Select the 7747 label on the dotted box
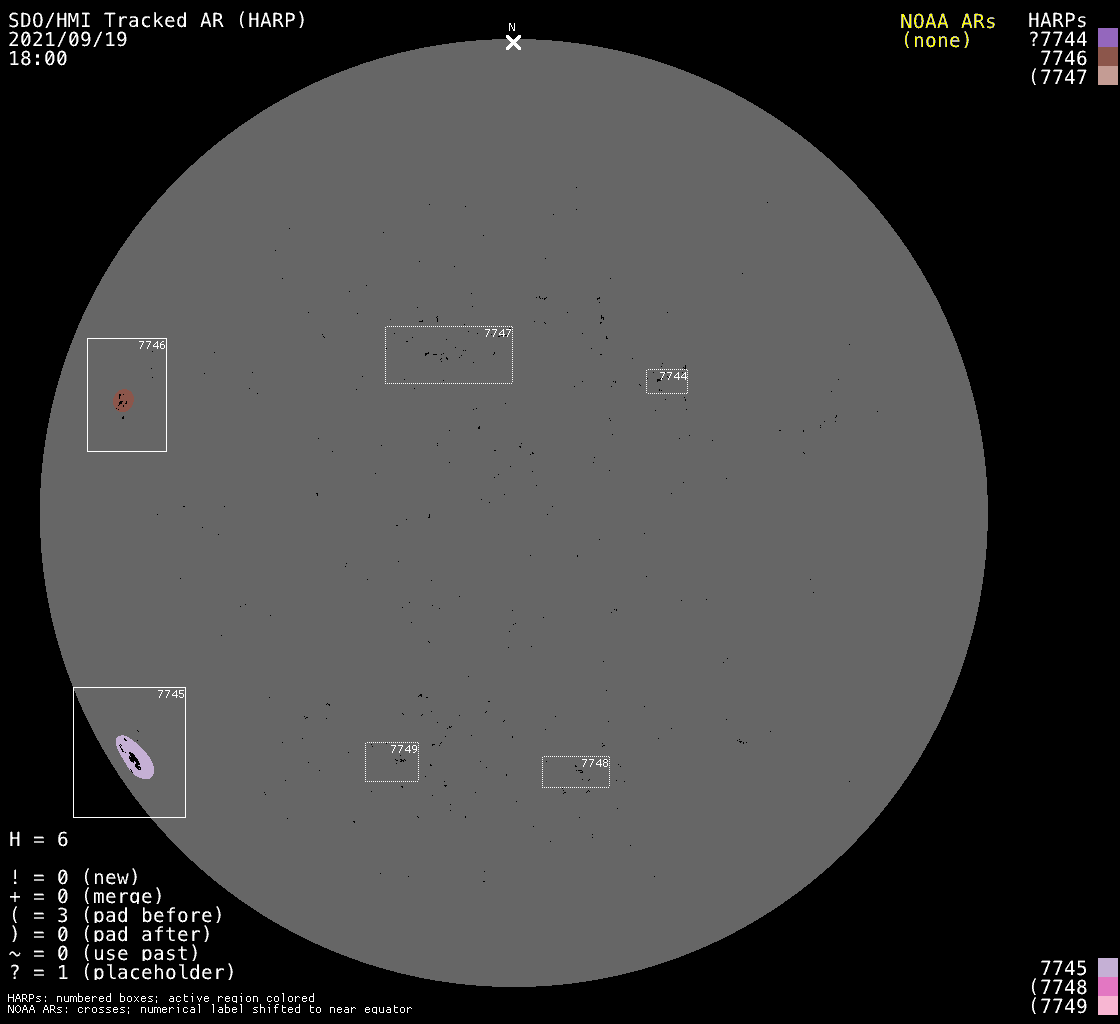This screenshot has height=1024, width=1120. pyautogui.click(x=497, y=333)
